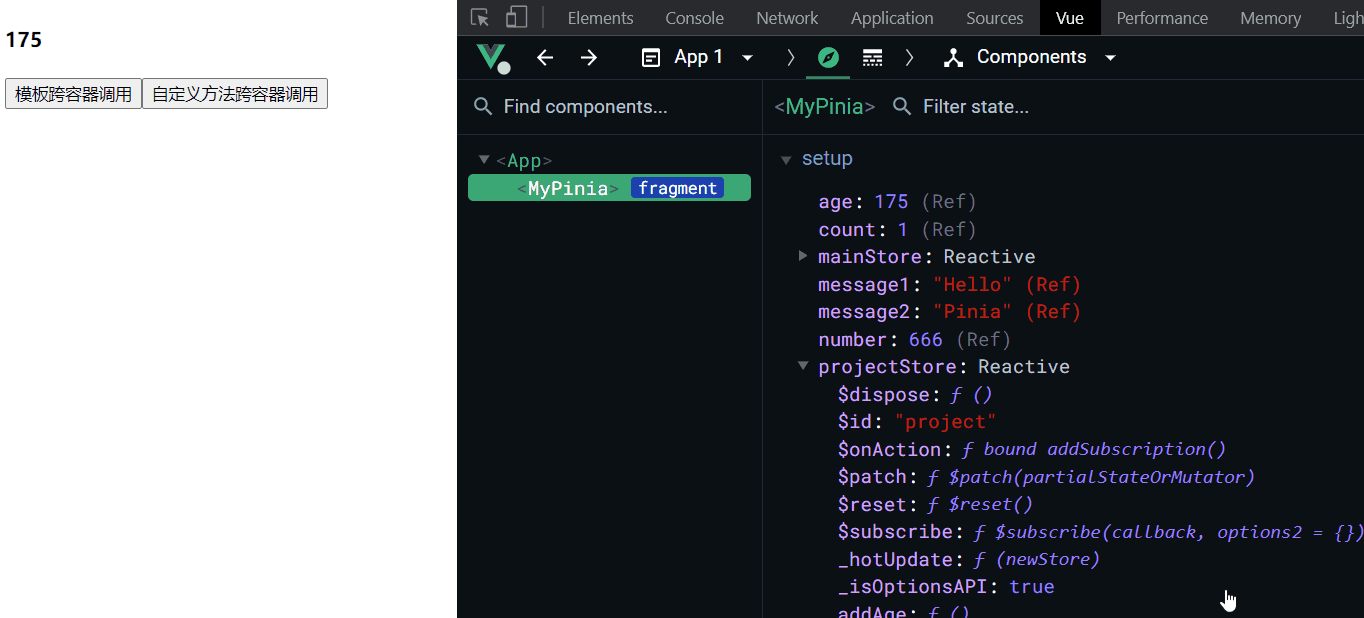Click the MyPinia heading in state panel
1364x618 pixels.
[825, 106]
